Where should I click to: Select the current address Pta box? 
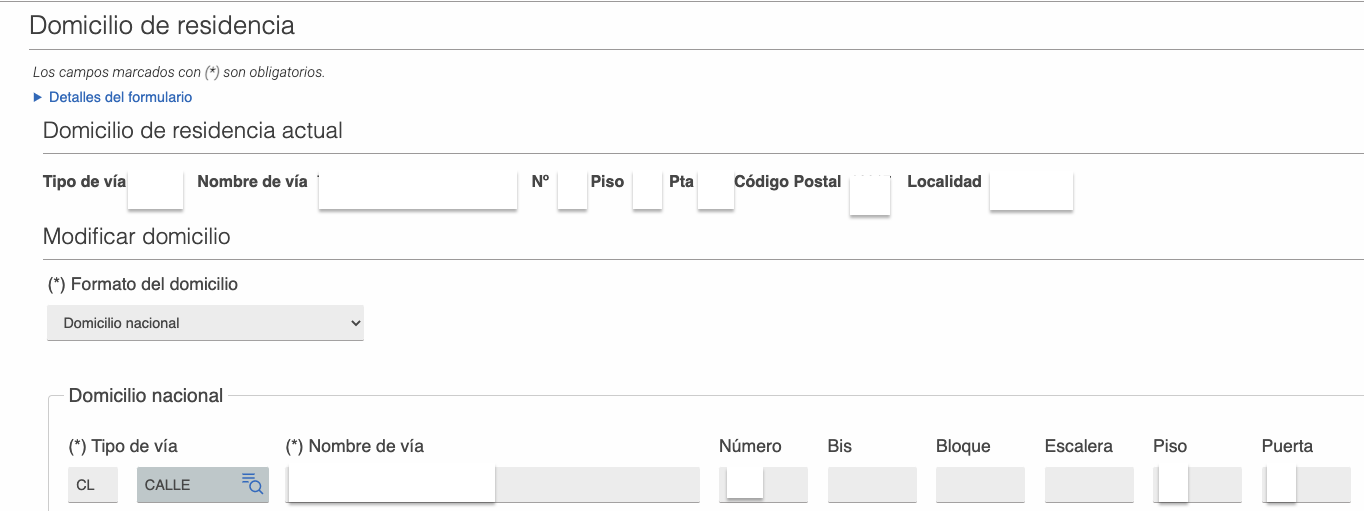point(715,189)
